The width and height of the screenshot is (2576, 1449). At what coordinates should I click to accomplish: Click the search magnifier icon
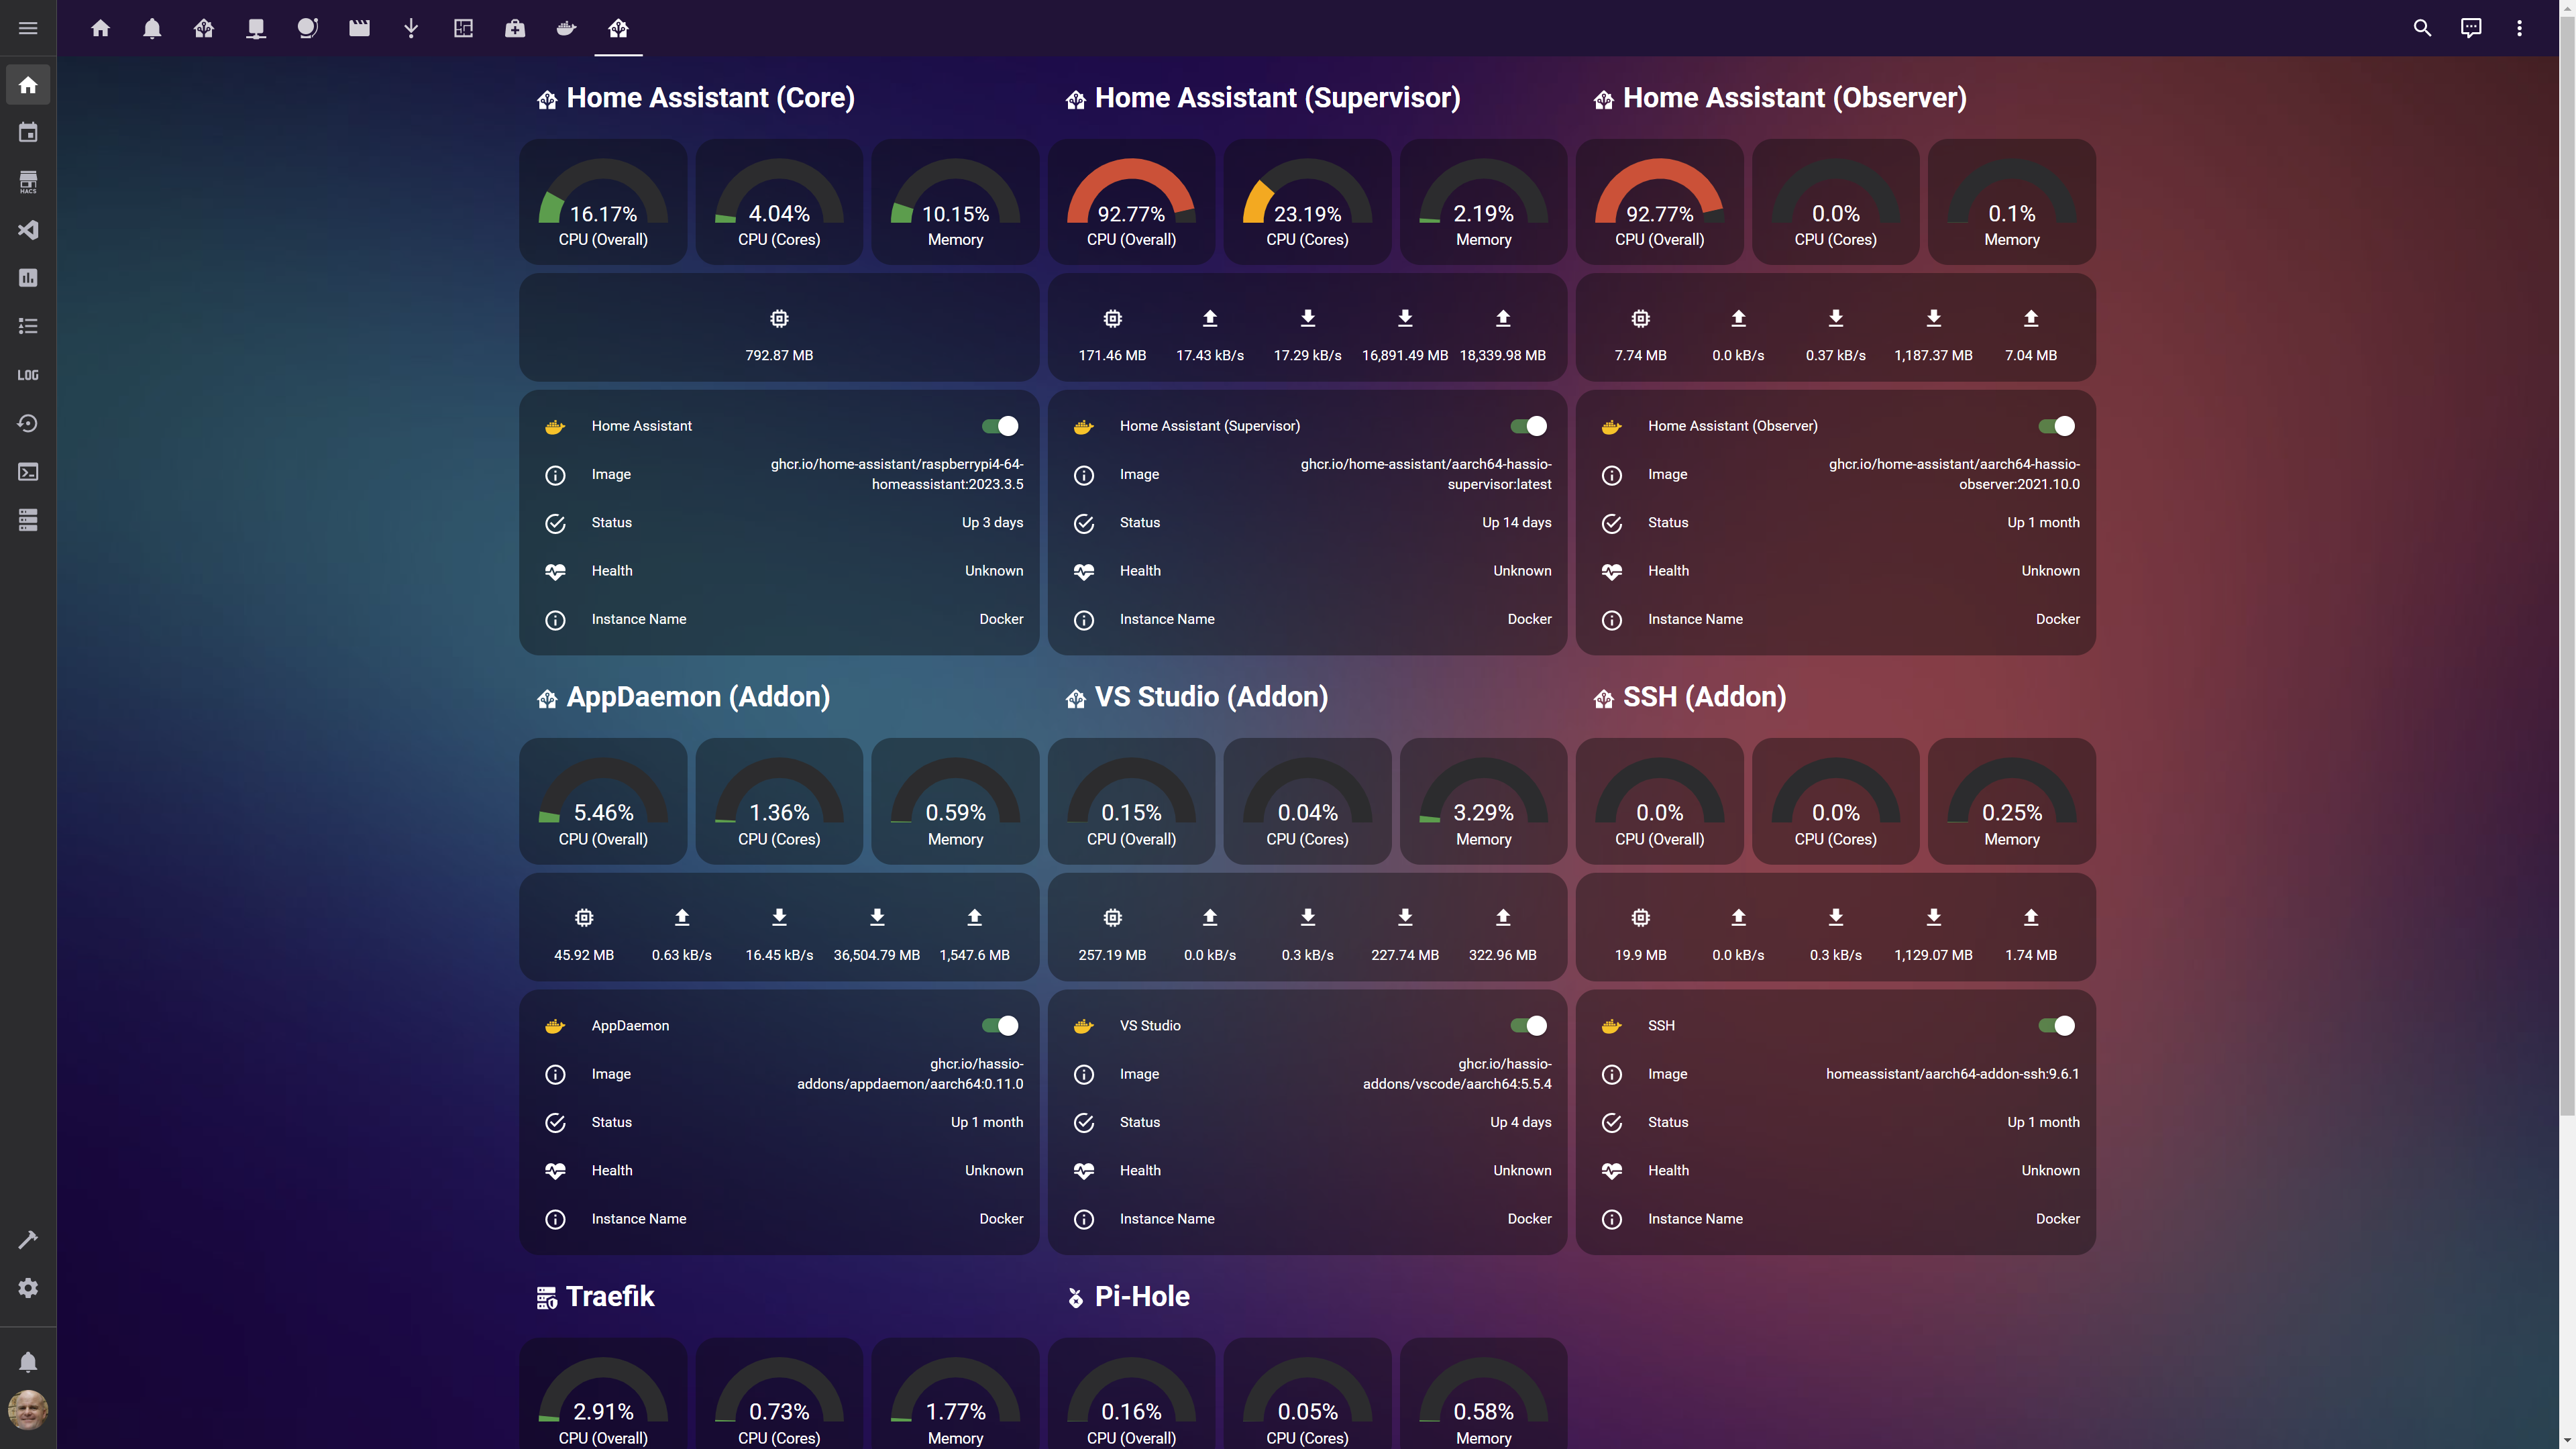pyautogui.click(x=2422, y=28)
